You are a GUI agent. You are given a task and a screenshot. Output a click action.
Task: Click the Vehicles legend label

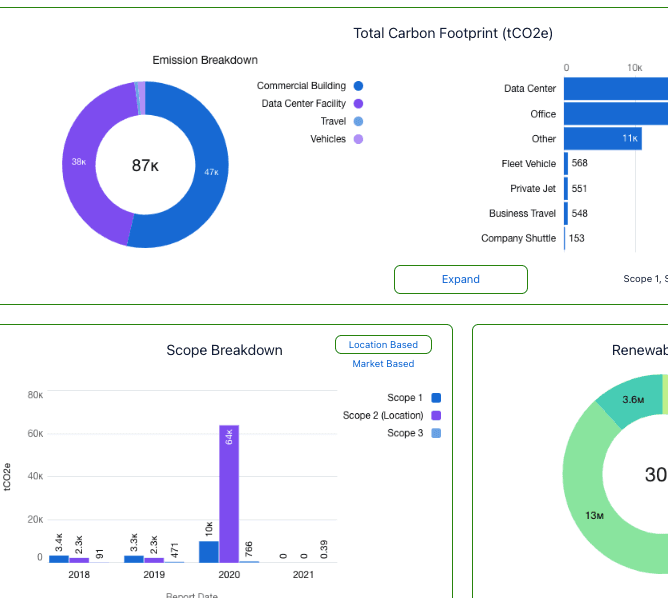[328, 139]
